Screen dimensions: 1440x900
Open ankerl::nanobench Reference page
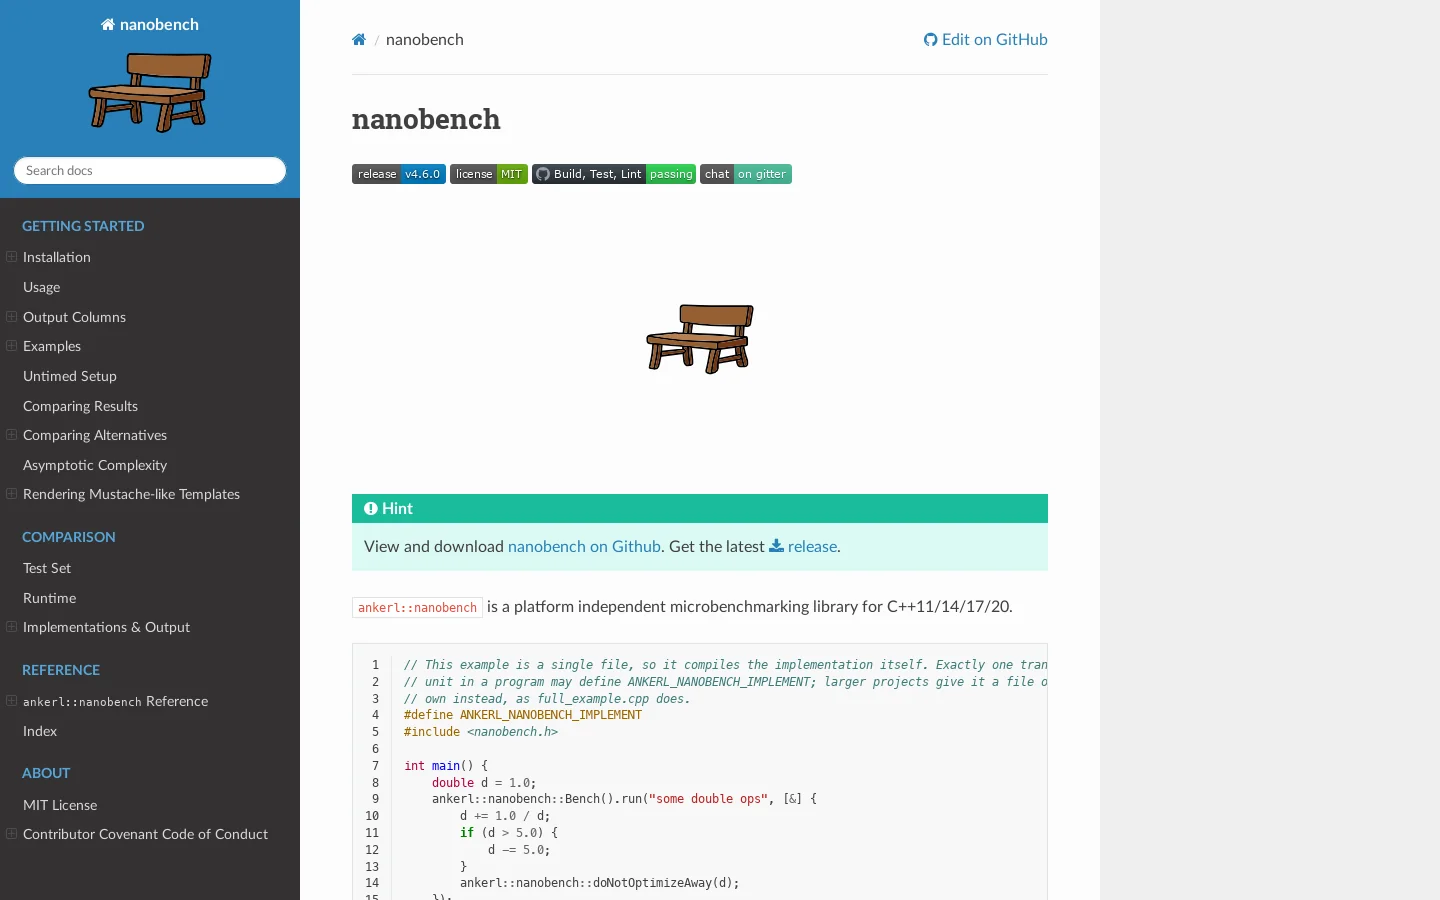pos(115,701)
